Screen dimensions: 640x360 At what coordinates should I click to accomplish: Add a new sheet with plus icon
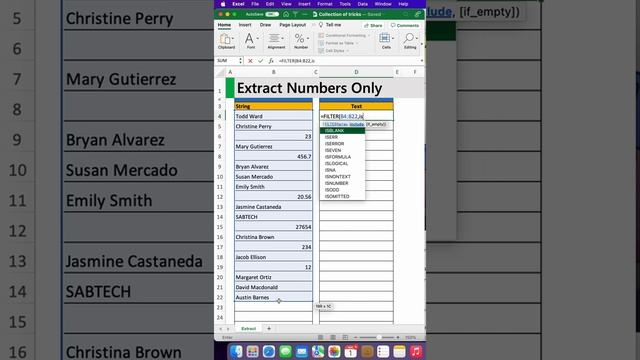pyautogui.click(x=269, y=328)
